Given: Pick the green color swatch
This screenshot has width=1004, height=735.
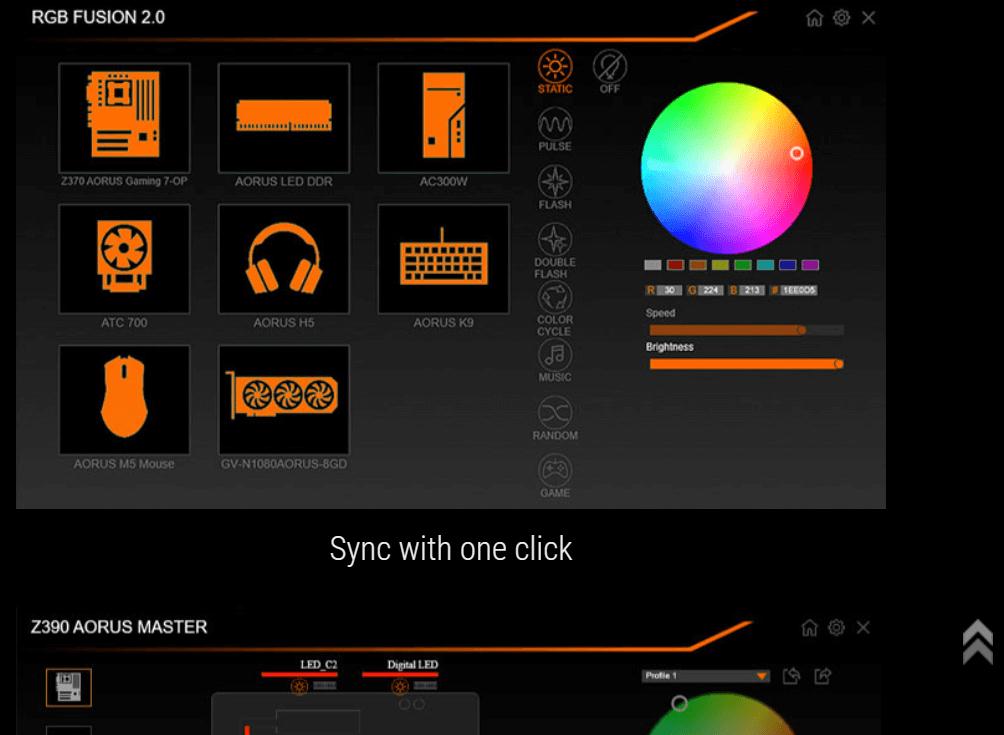Looking at the screenshot, I should [743, 265].
